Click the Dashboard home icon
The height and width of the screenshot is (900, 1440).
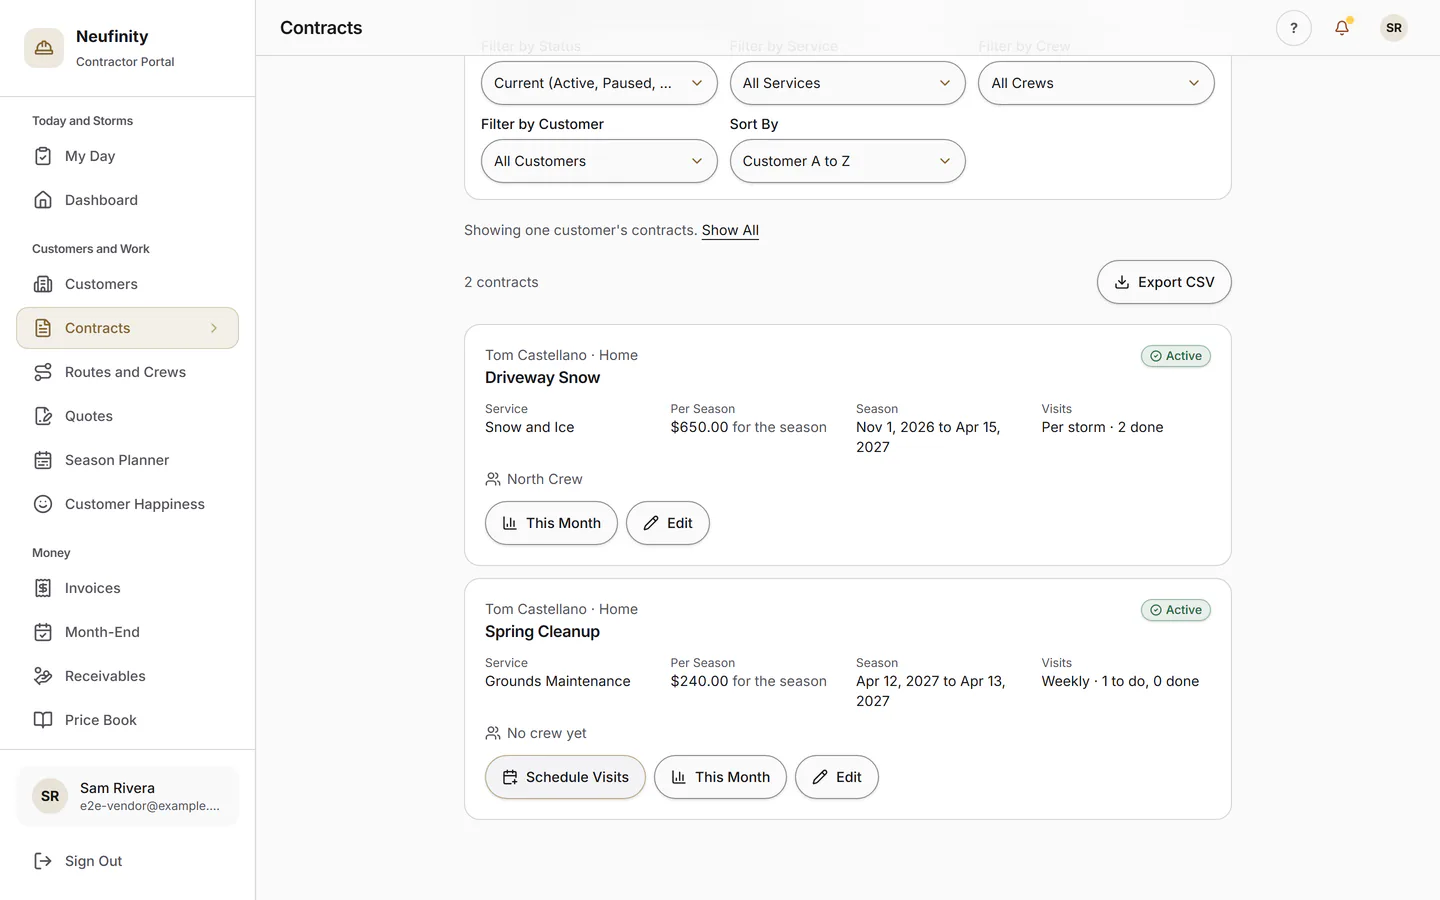[x=43, y=200]
